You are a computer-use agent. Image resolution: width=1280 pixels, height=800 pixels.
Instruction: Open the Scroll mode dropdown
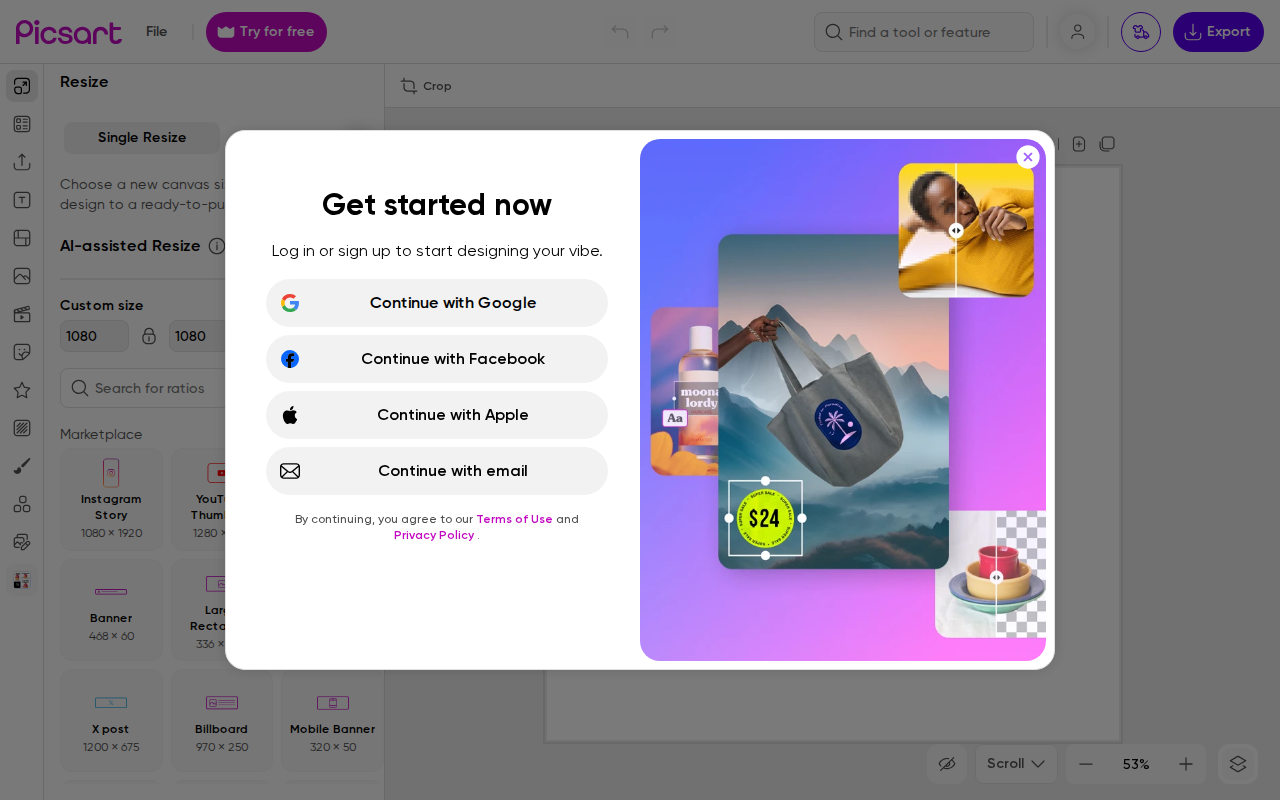point(1015,764)
